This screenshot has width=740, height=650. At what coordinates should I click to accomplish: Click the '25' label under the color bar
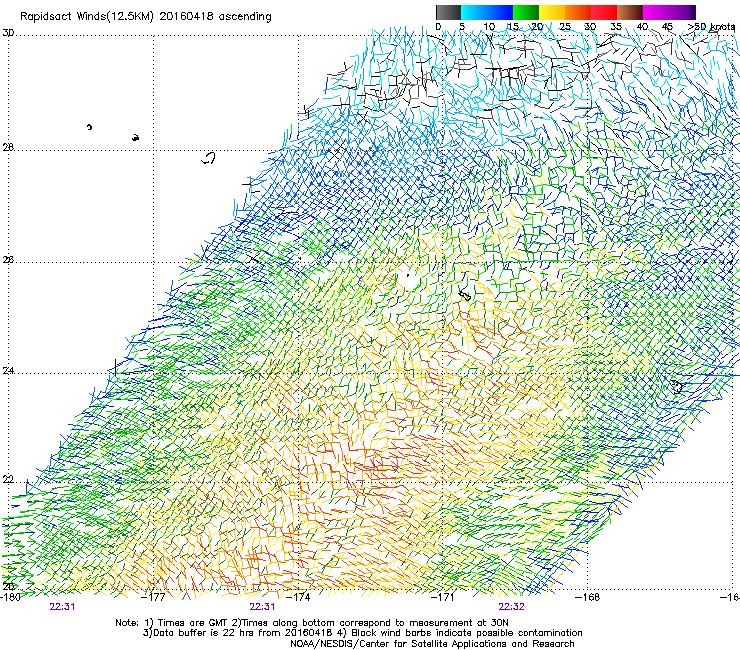tap(565, 27)
